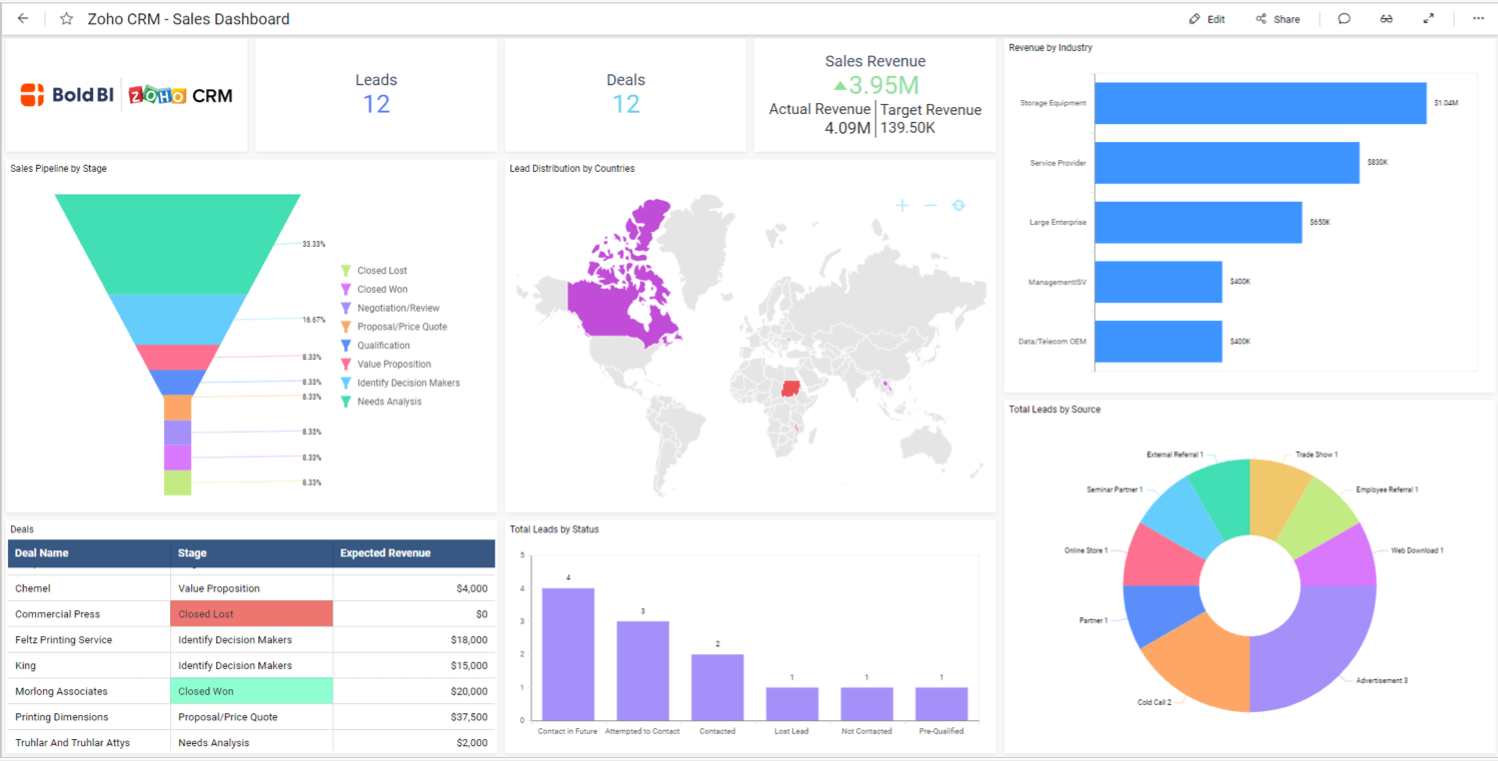Toggle Needs Analysis in the funnel legend
Image resolution: width=1498 pixels, height=761 pixels.
point(389,401)
